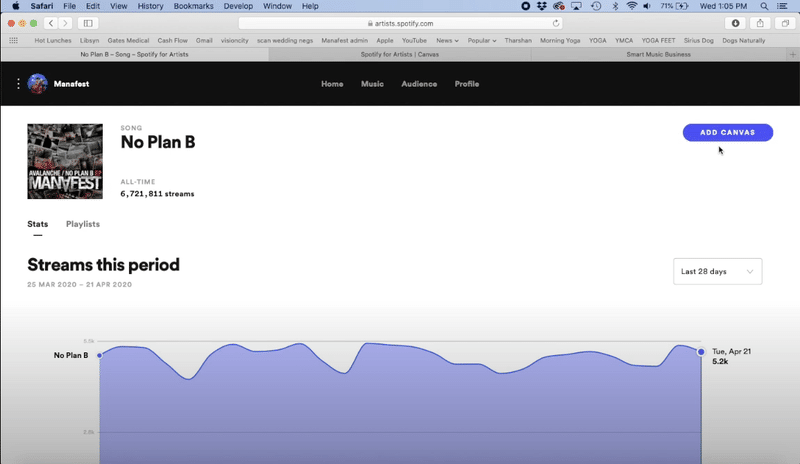Show all tabs overview icon

(785, 23)
